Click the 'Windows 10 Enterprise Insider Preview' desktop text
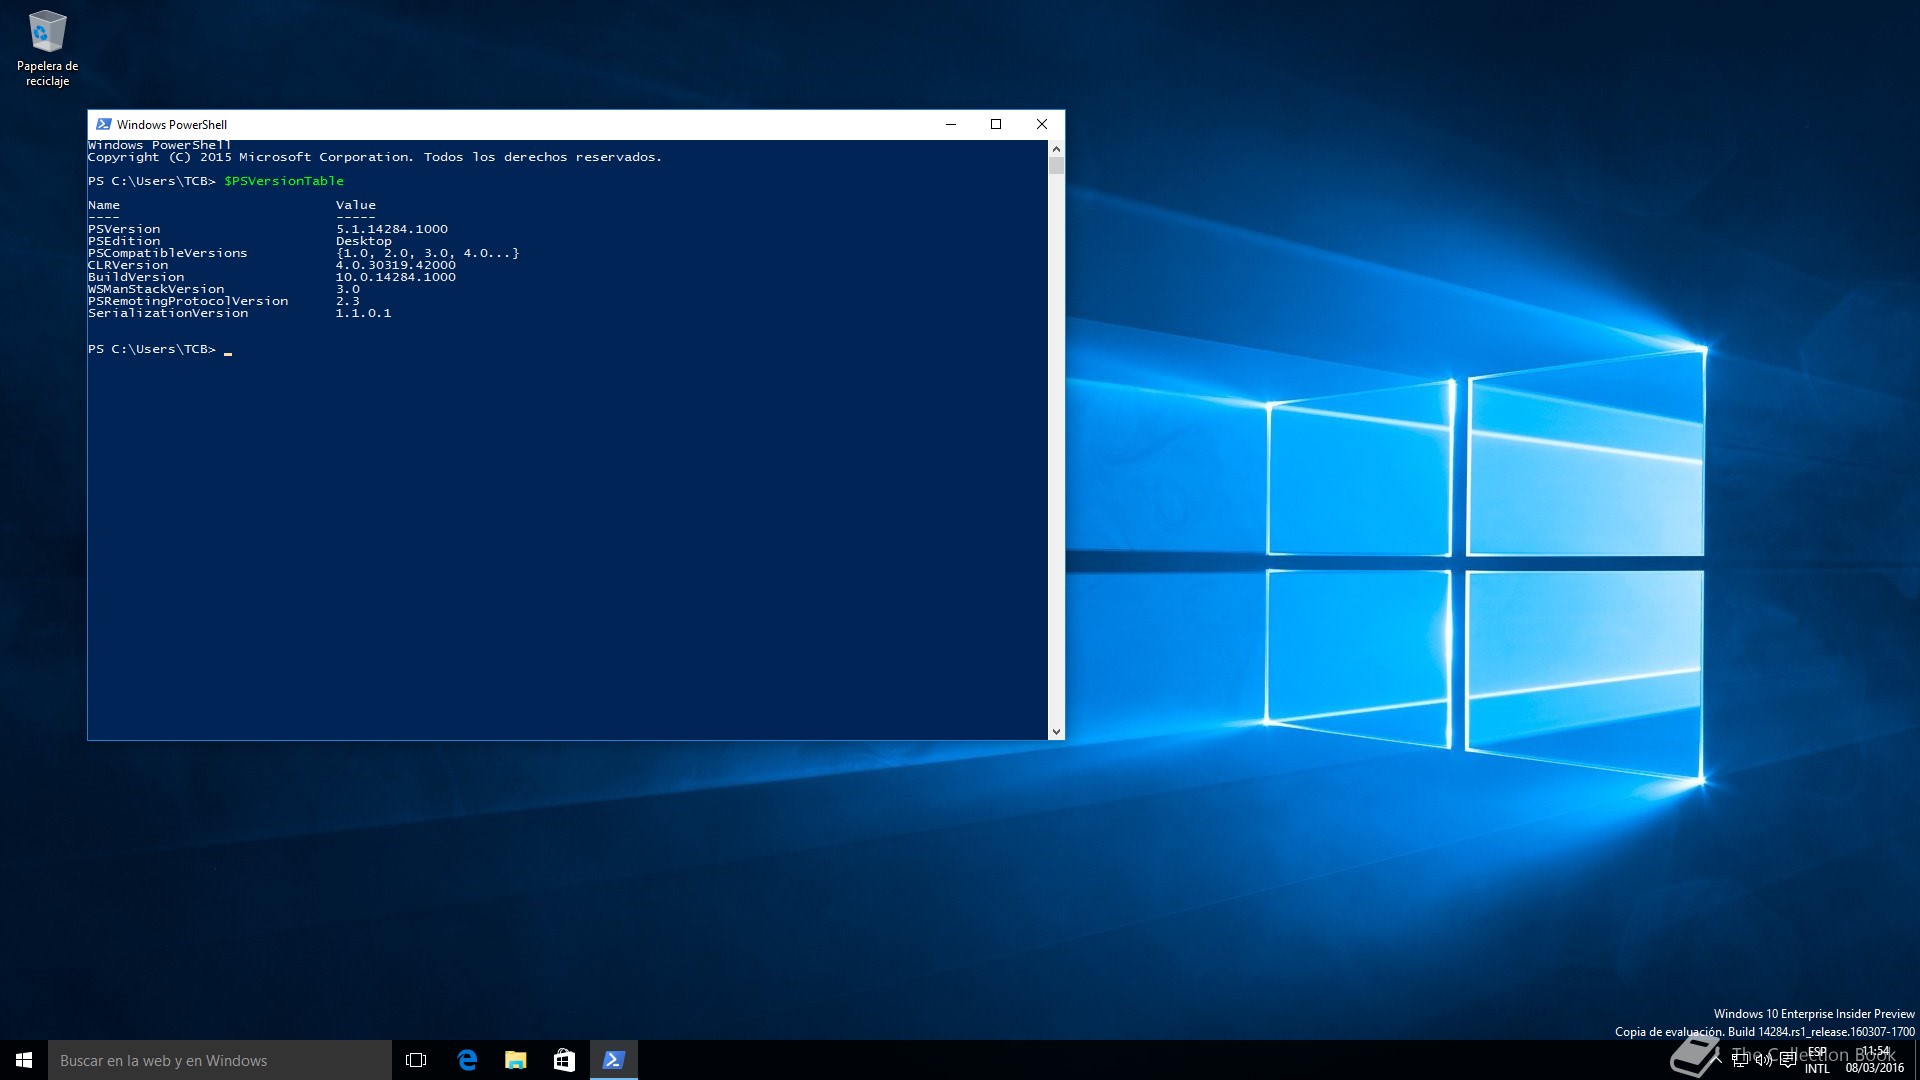The height and width of the screenshot is (1080, 1920). point(1814,1014)
